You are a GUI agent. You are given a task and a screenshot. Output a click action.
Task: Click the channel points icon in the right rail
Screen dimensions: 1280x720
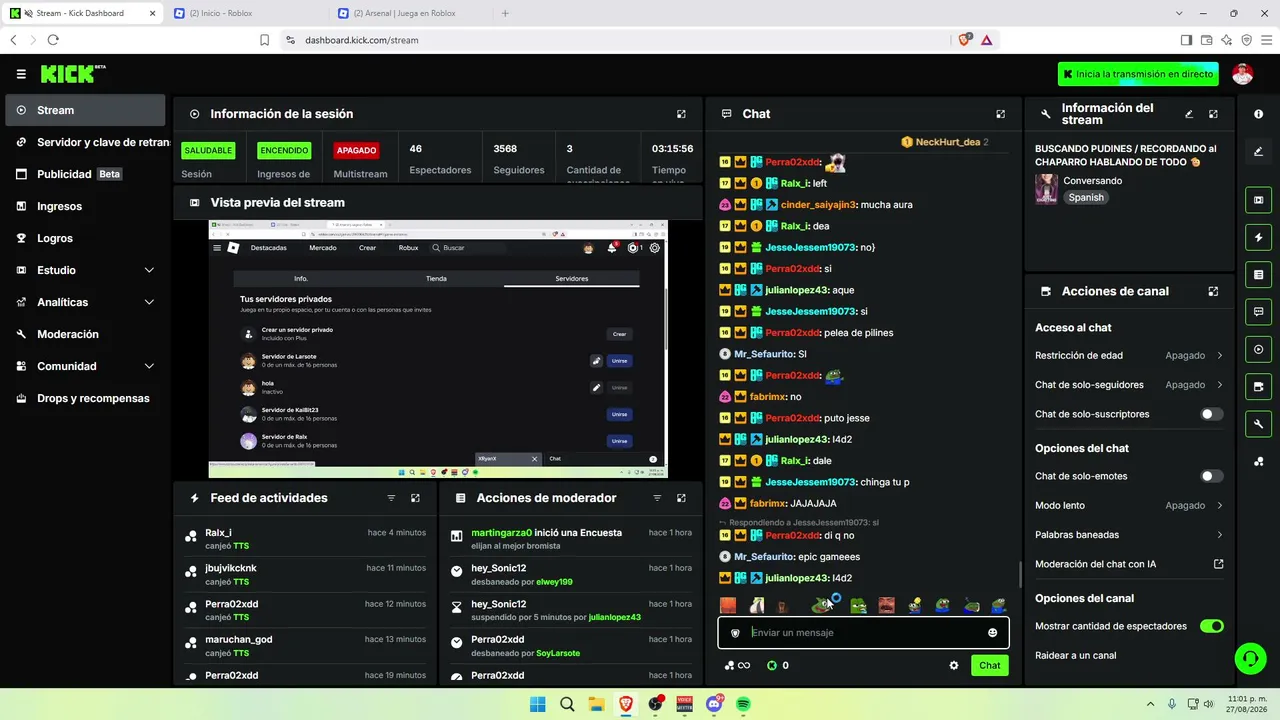pyautogui.click(x=1258, y=461)
